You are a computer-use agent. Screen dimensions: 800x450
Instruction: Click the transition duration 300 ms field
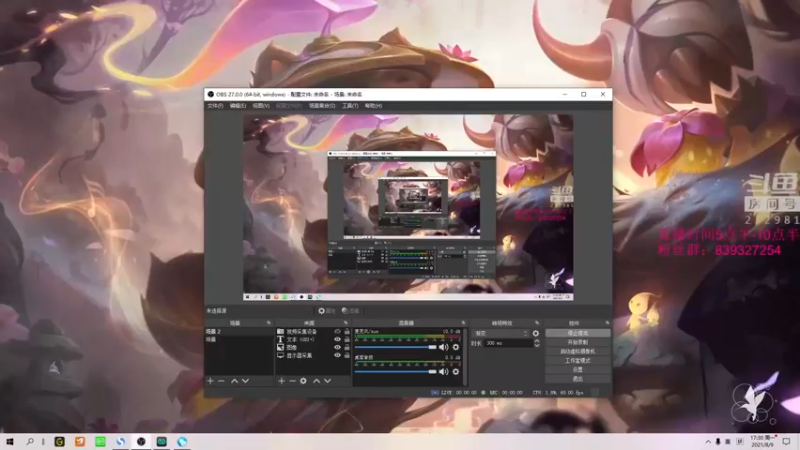pos(508,343)
